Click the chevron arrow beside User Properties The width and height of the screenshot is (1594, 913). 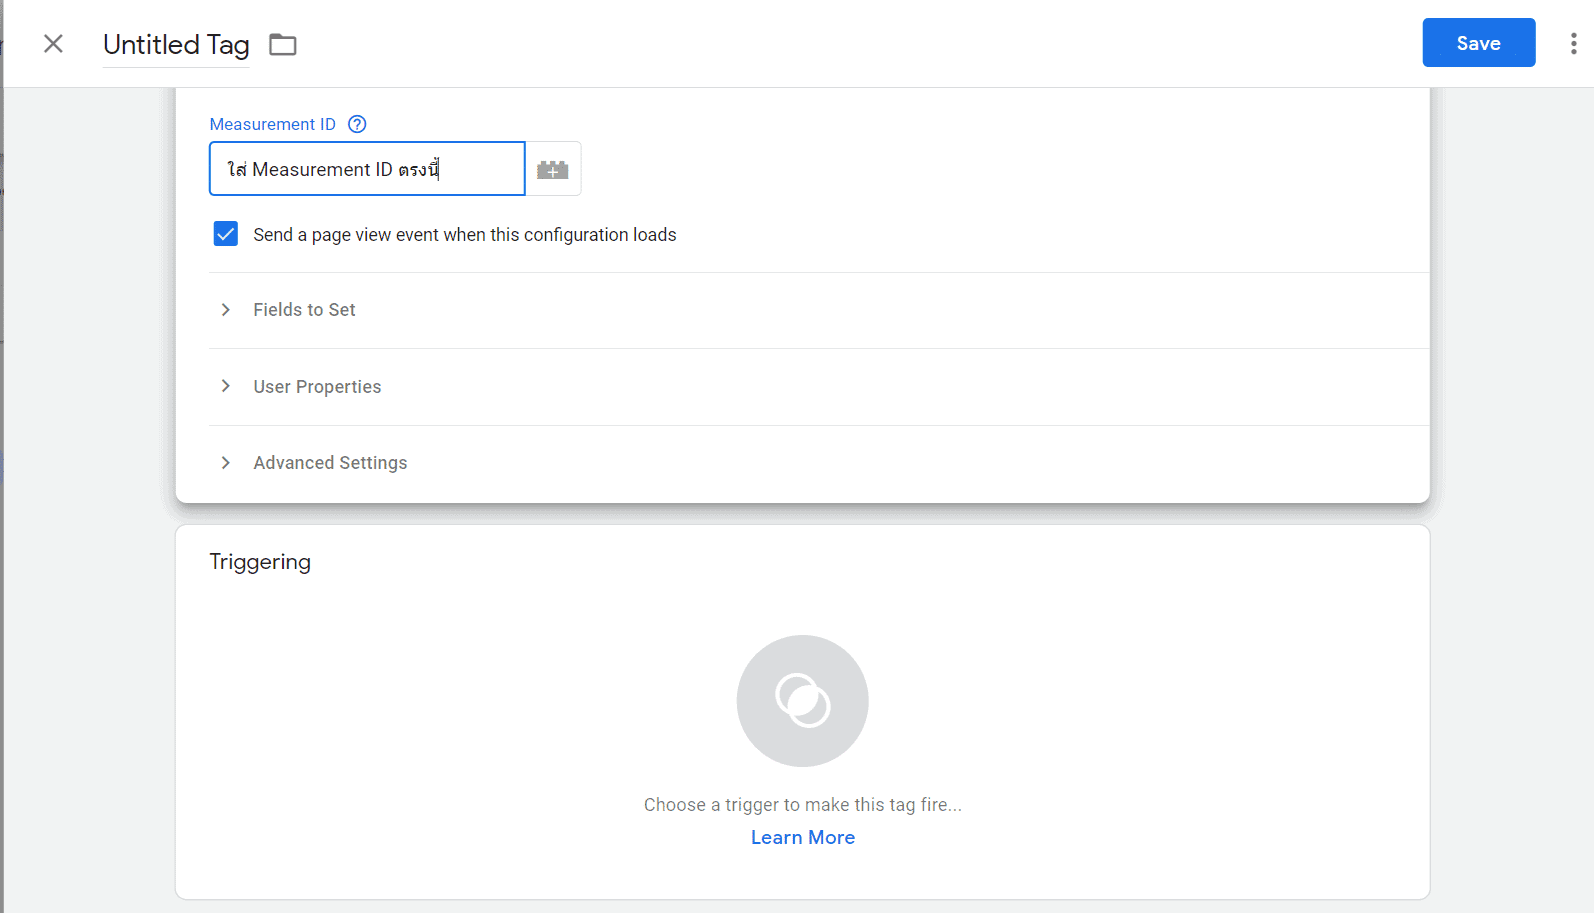226,387
